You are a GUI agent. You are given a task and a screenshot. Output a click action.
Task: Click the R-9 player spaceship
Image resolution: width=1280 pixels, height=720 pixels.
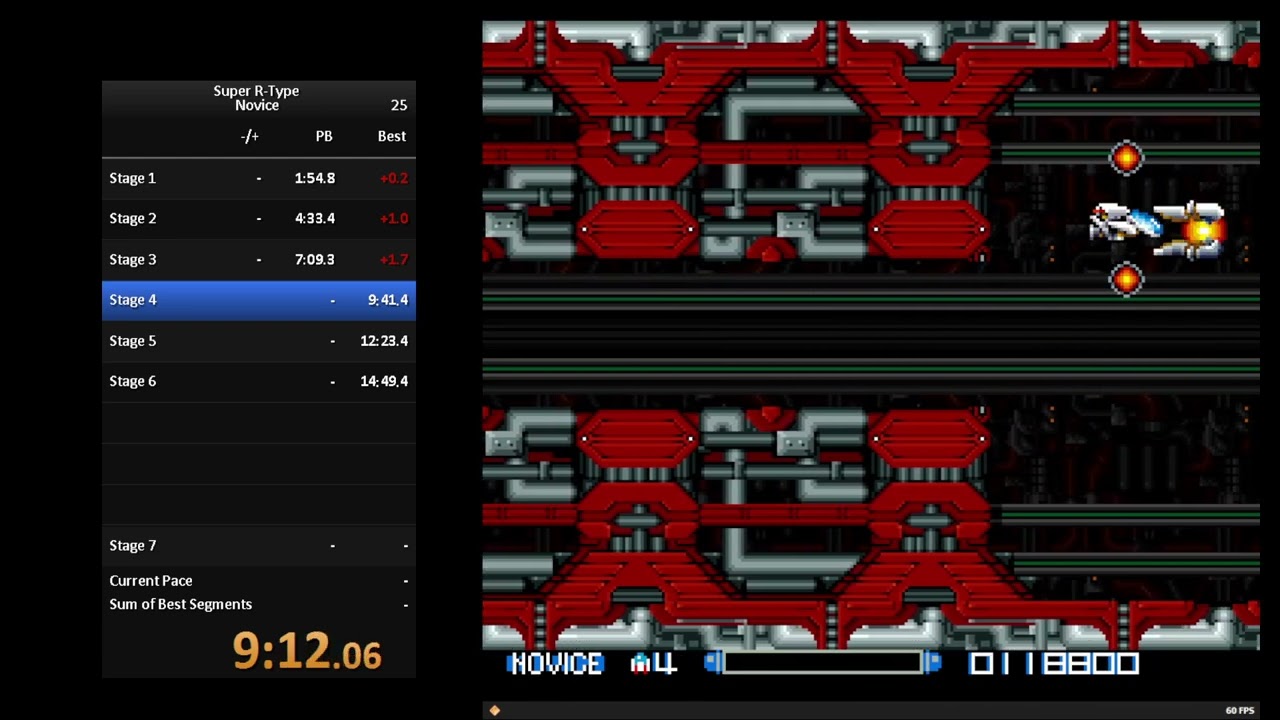(x=1125, y=222)
